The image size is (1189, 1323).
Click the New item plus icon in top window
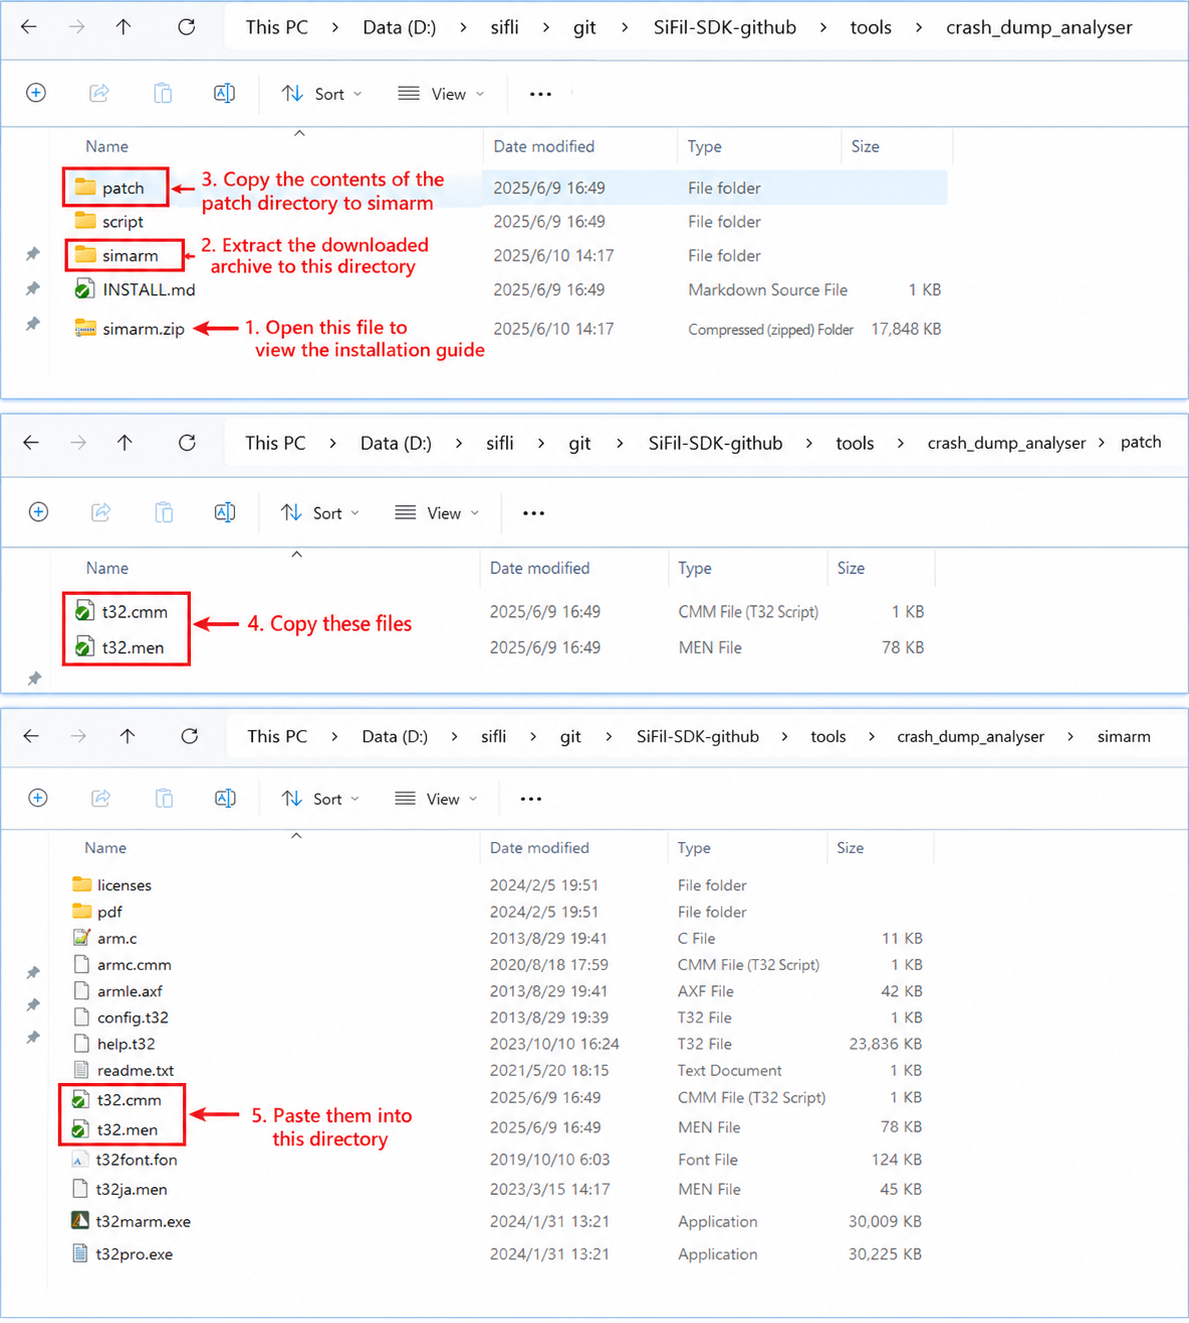click(x=36, y=93)
